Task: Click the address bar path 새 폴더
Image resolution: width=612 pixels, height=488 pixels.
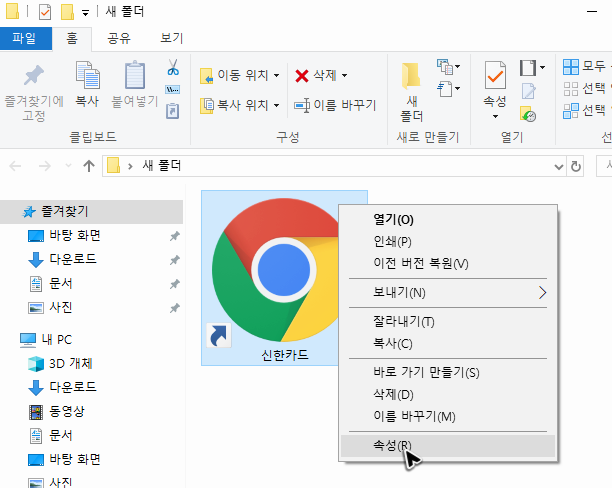Action: (162, 166)
